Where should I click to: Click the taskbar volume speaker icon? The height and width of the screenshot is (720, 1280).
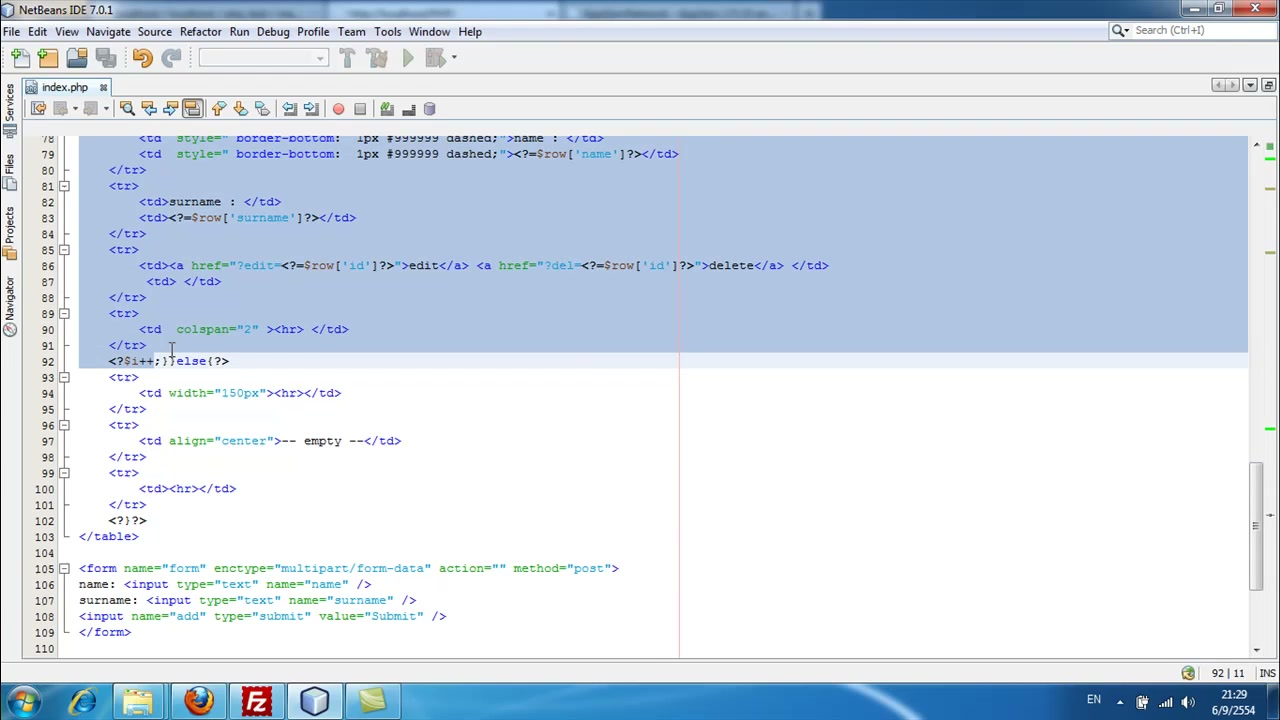(x=1188, y=702)
